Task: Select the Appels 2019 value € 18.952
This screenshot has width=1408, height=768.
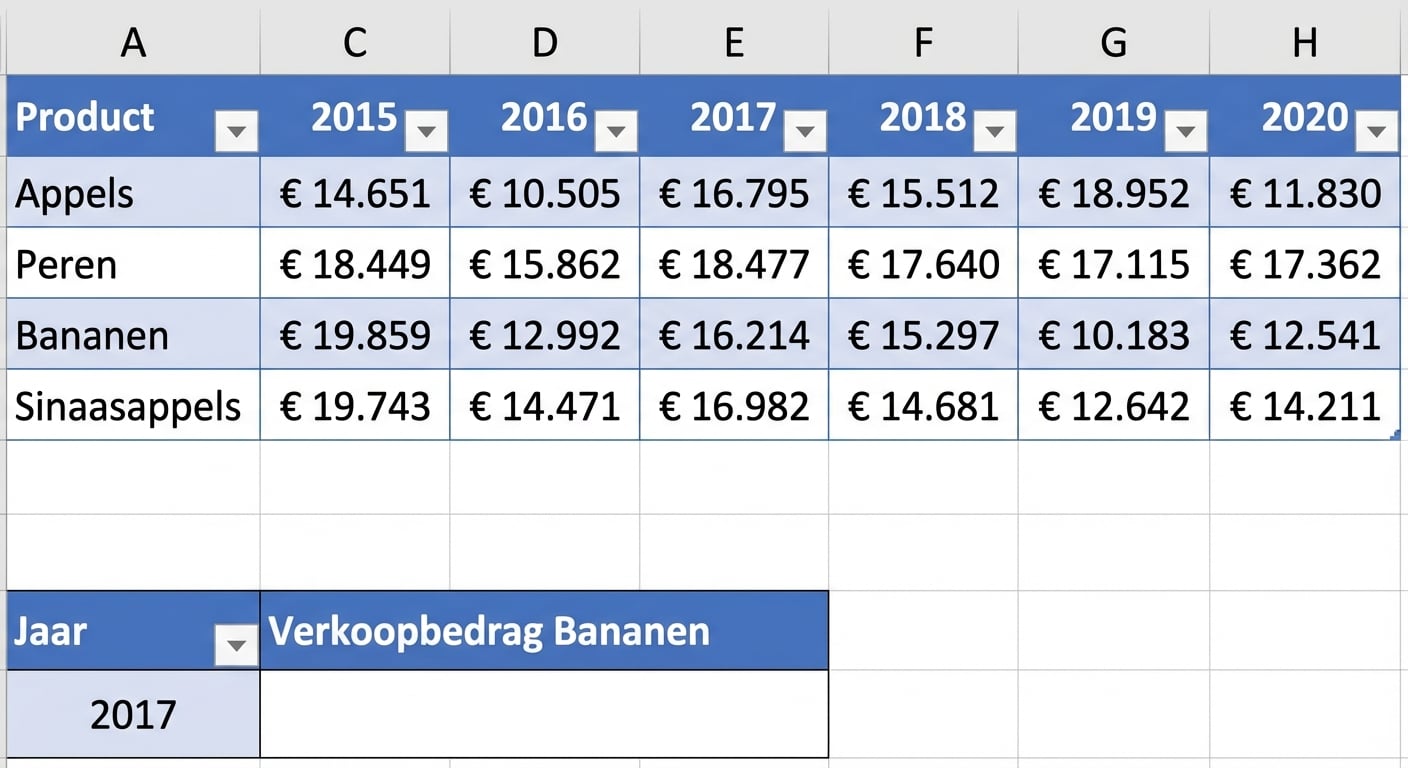Action: pos(1114,194)
